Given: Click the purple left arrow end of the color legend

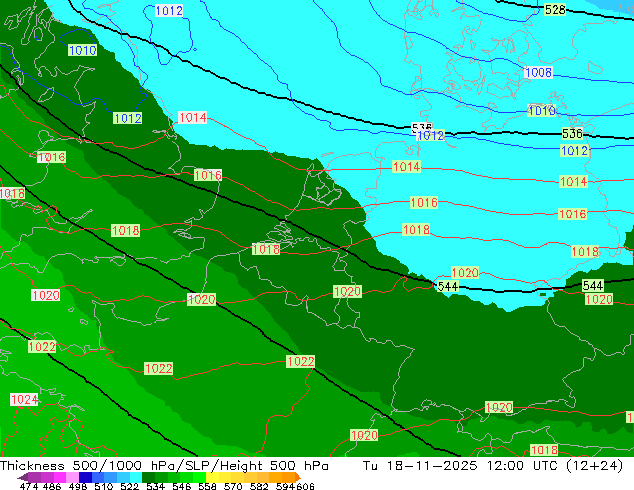Looking at the screenshot, I should tap(22, 477).
